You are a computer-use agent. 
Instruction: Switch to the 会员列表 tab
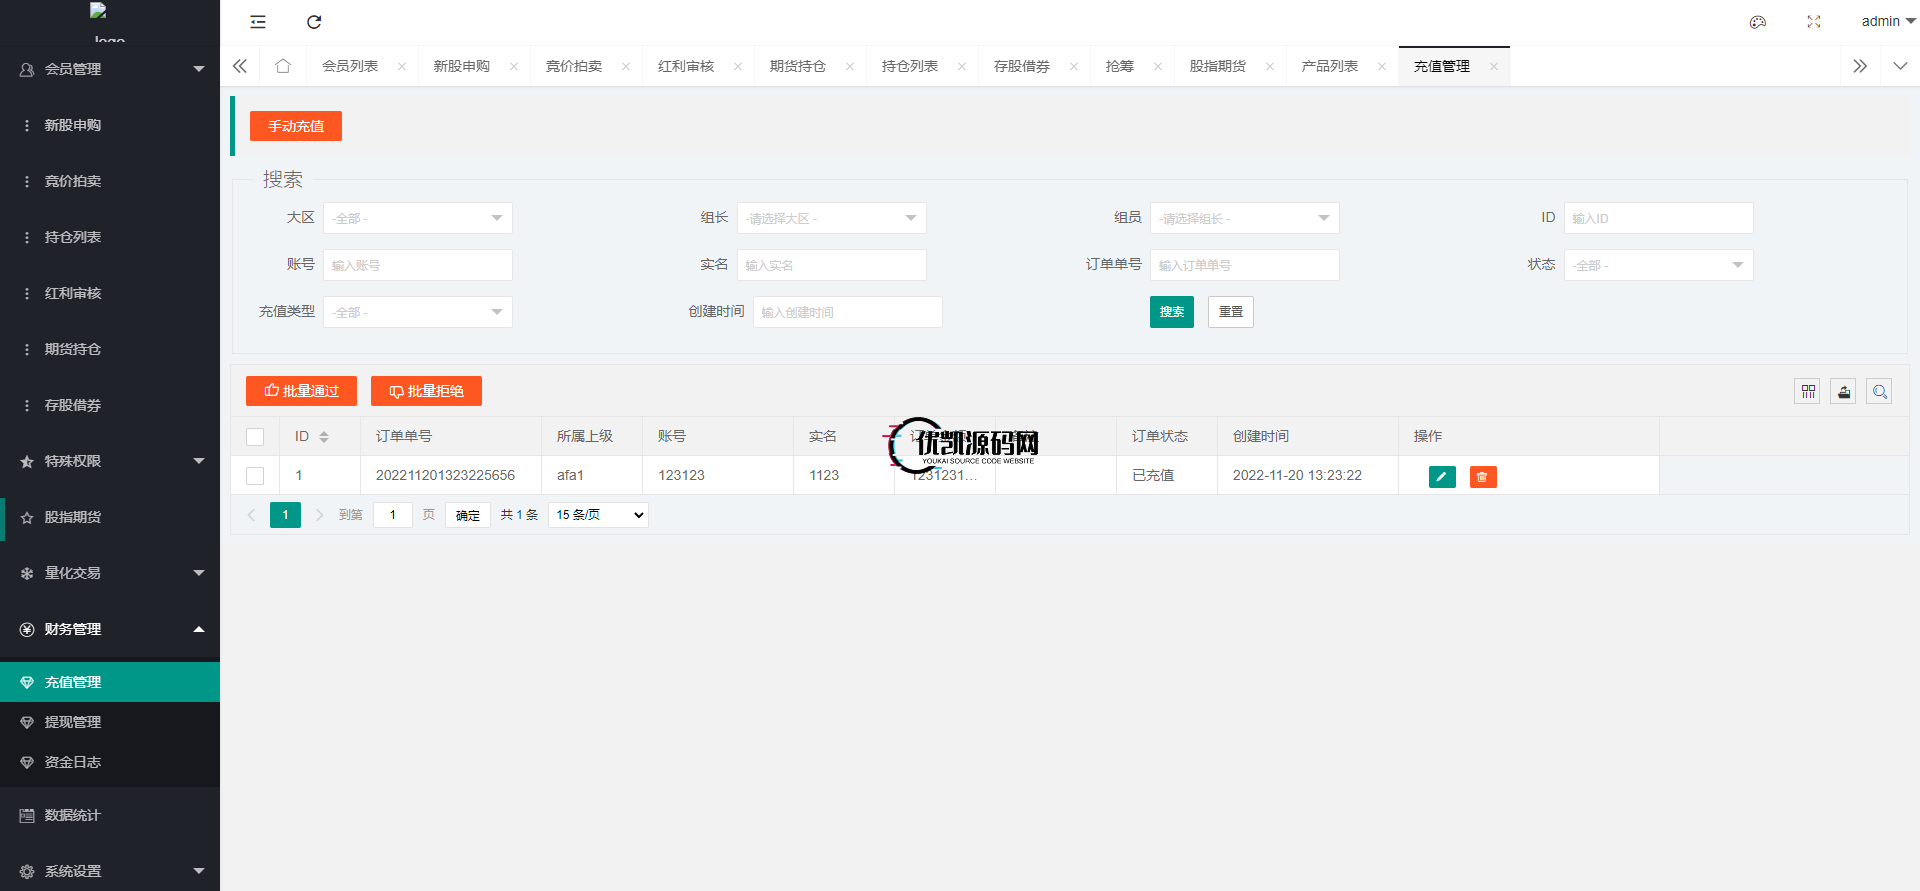click(x=350, y=66)
